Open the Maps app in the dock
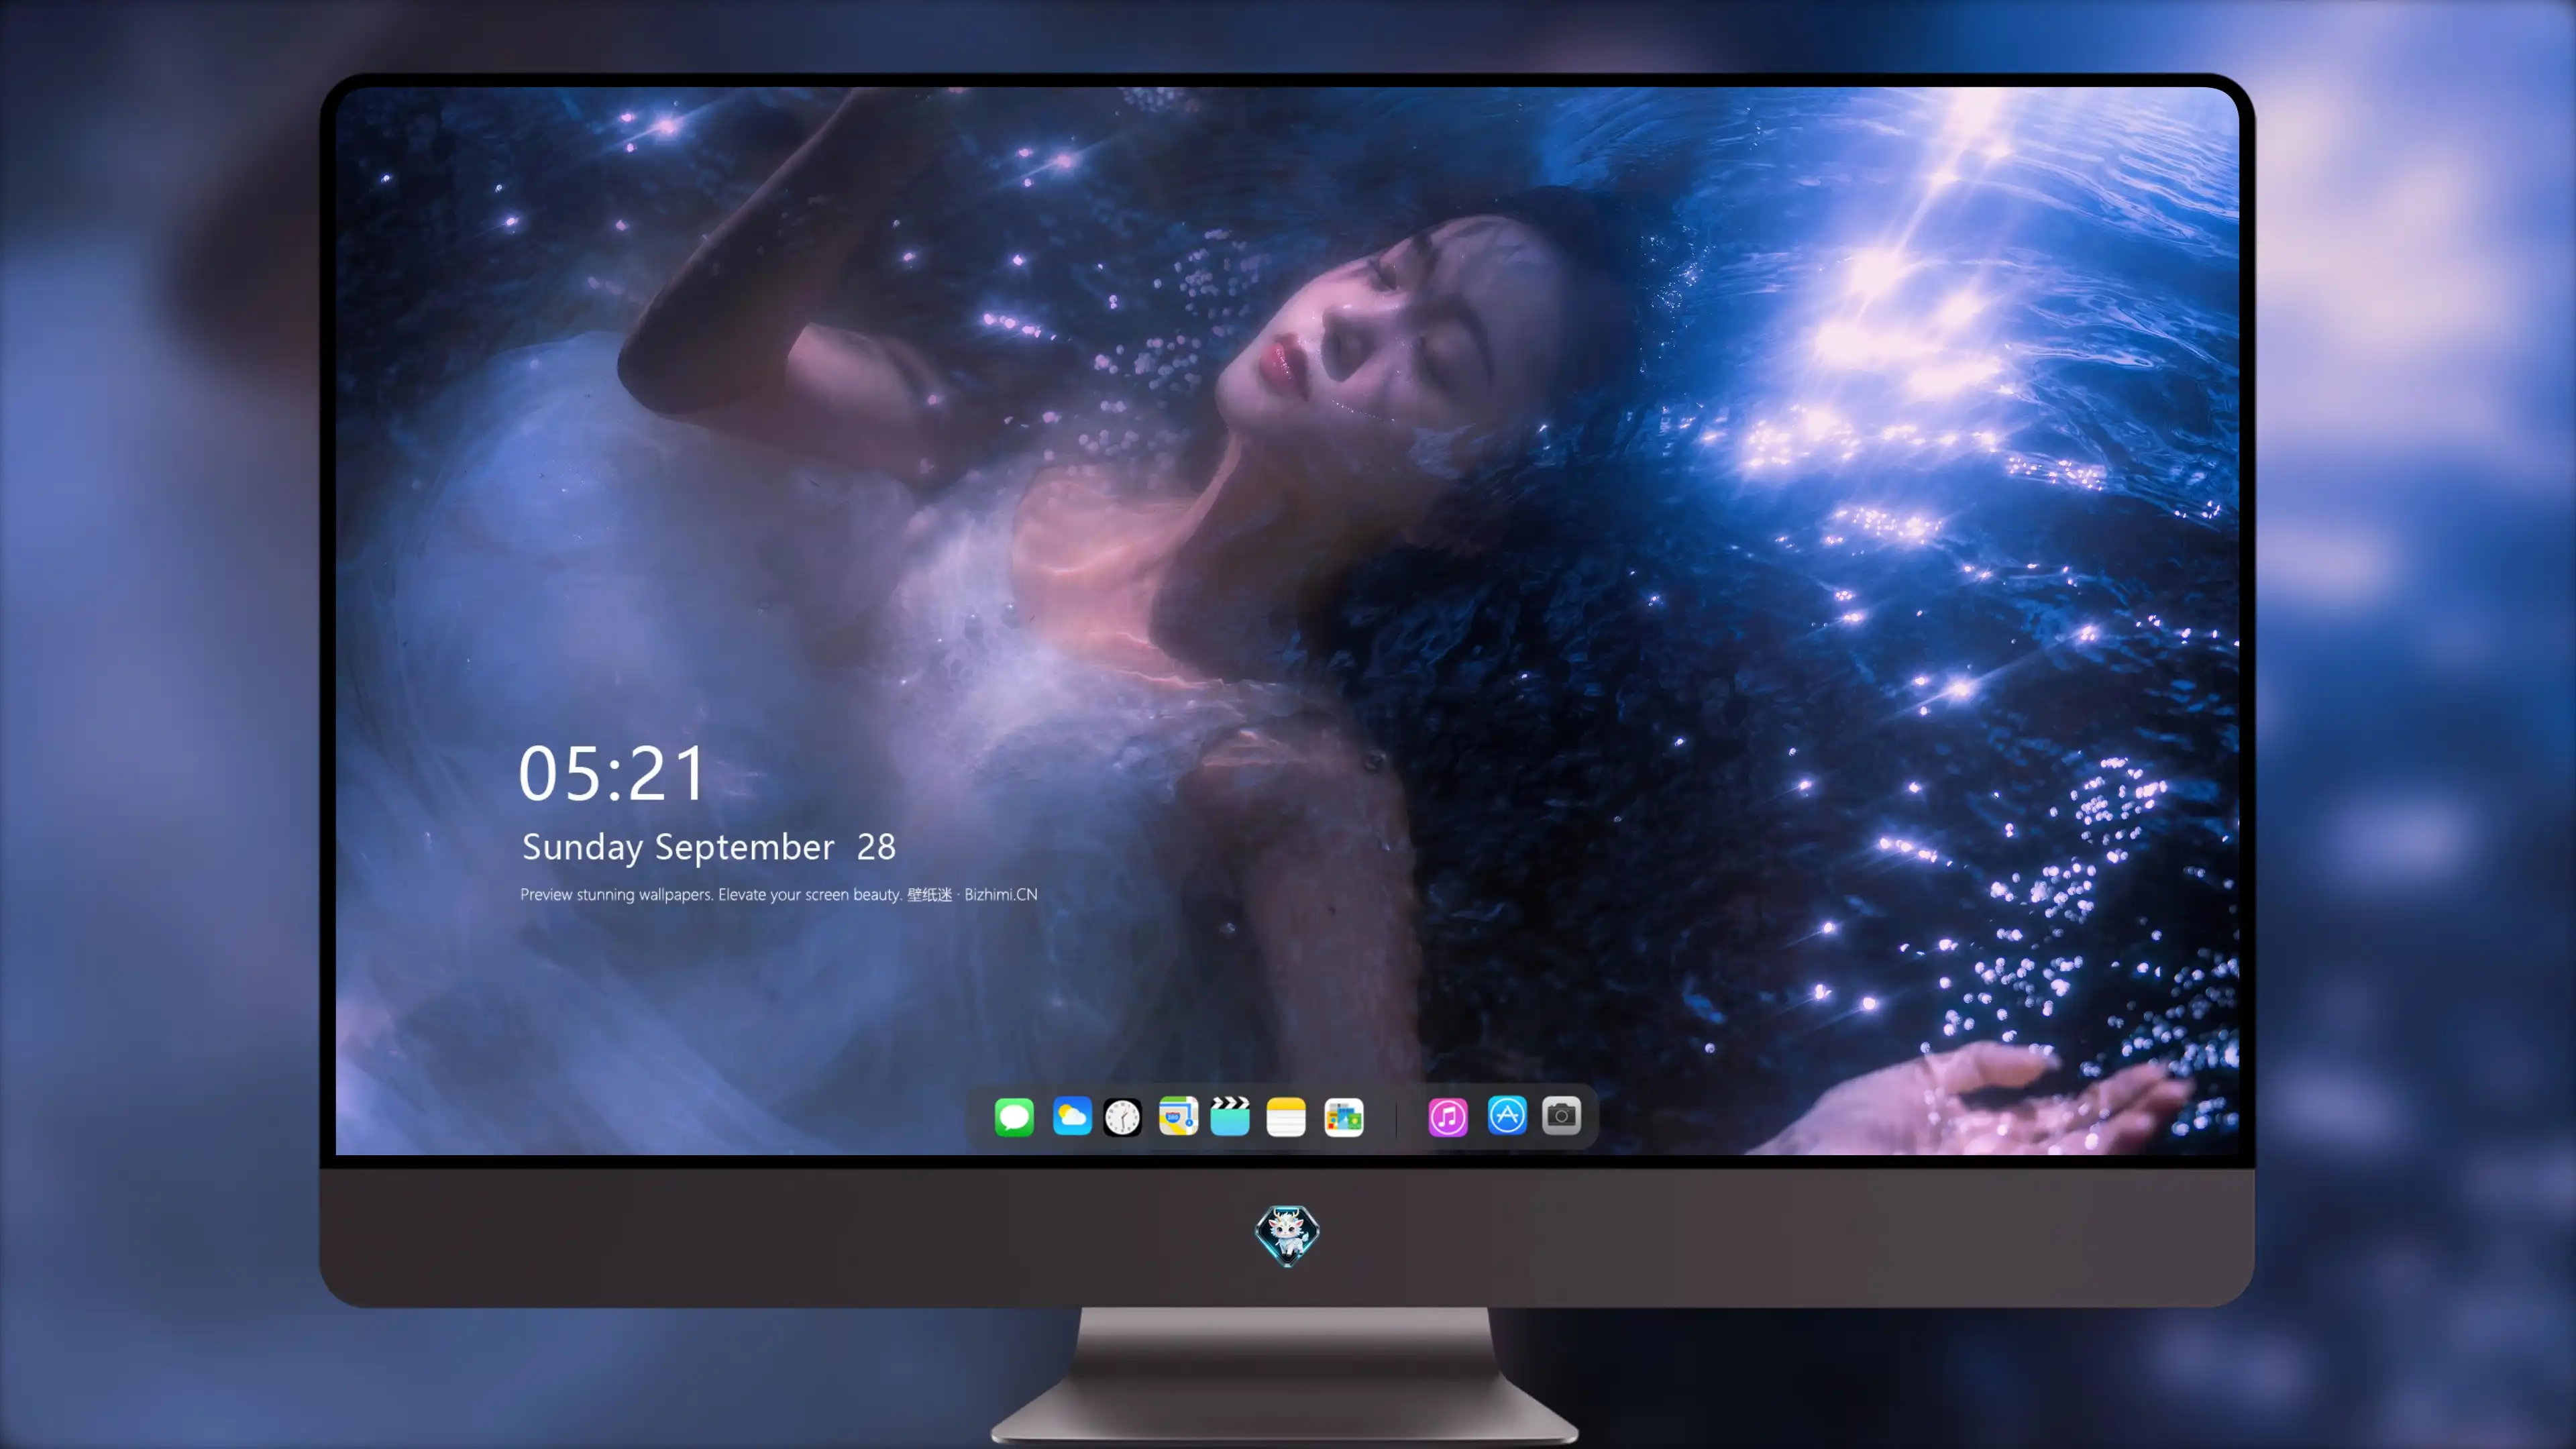Image resolution: width=2576 pixels, height=1449 pixels. pos(1178,1116)
